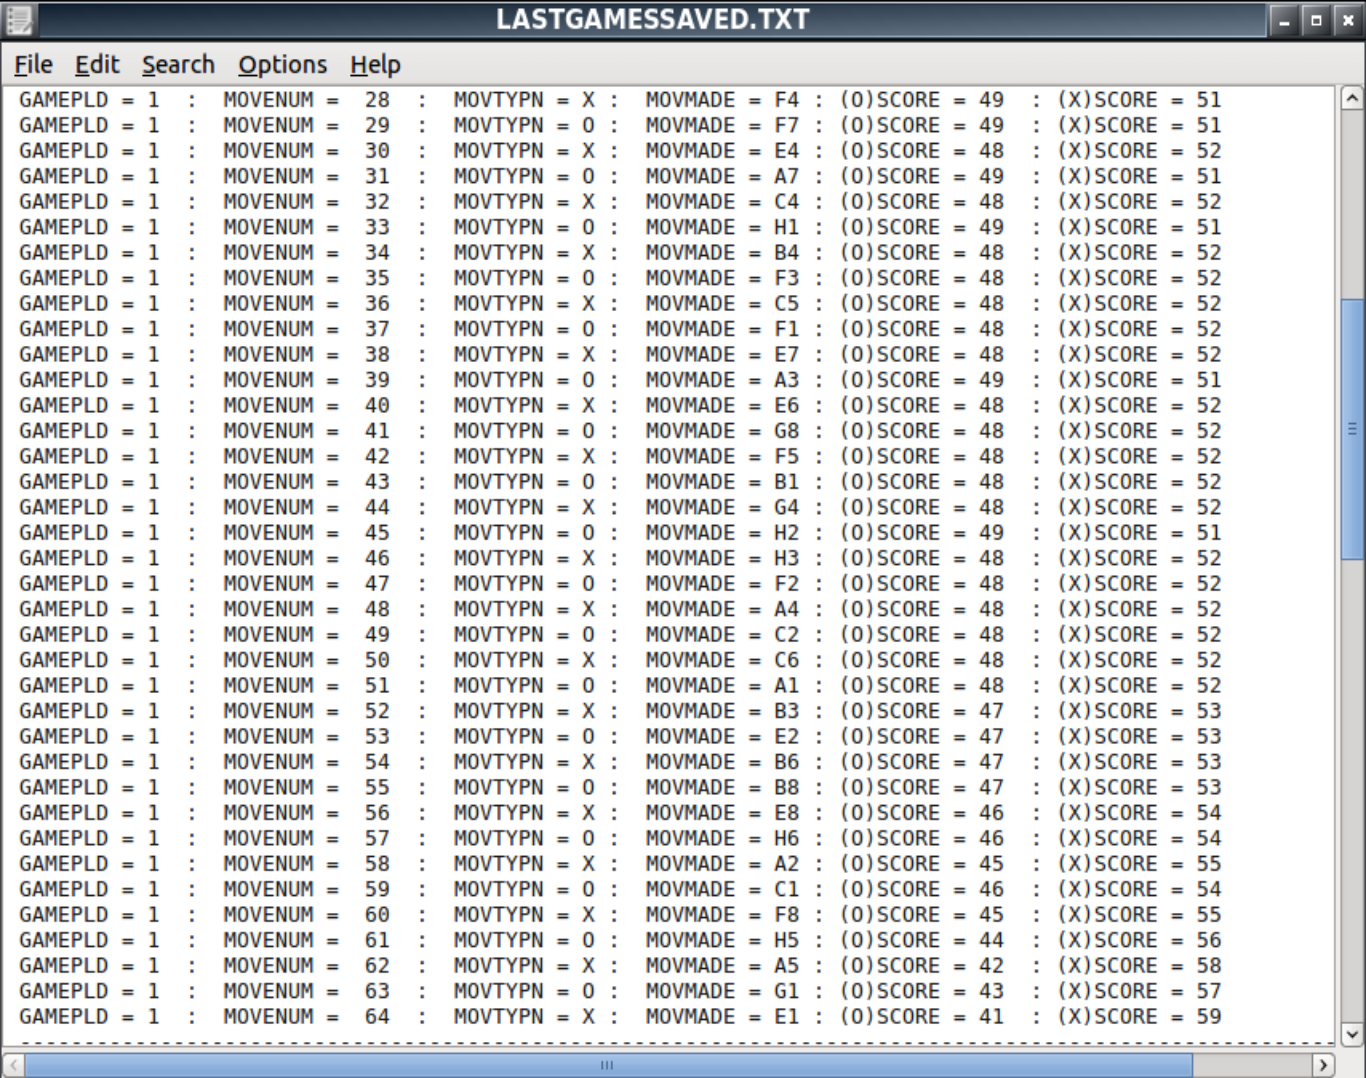The height and width of the screenshot is (1078, 1366).
Task: Click move F7 in the MOVENUM 29 row
Action: (787, 125)
